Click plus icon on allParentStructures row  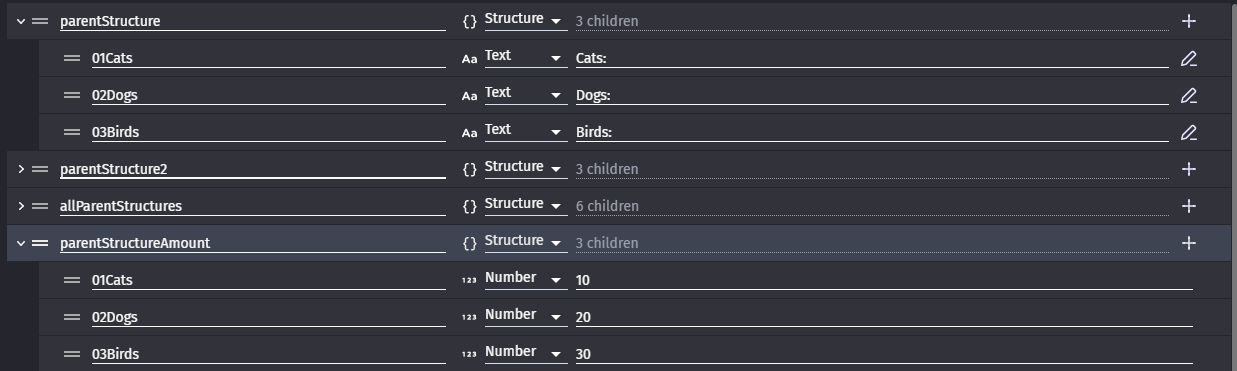[1188, 206]
